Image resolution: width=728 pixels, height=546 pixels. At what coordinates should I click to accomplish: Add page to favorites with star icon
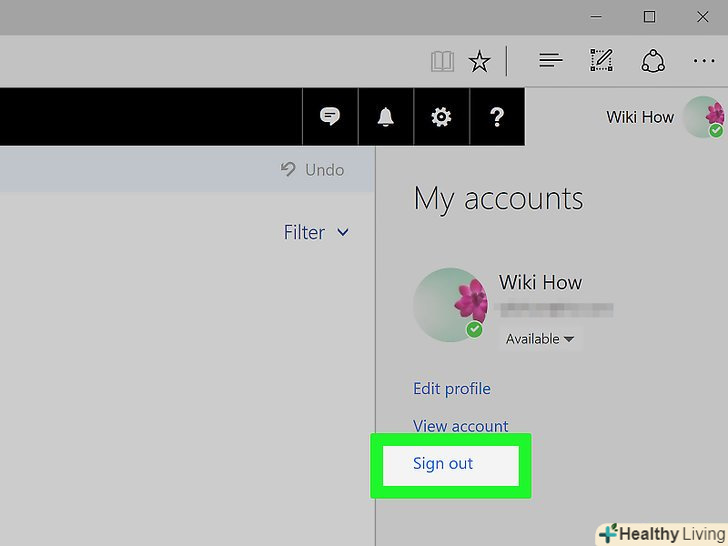pos(479,61)
